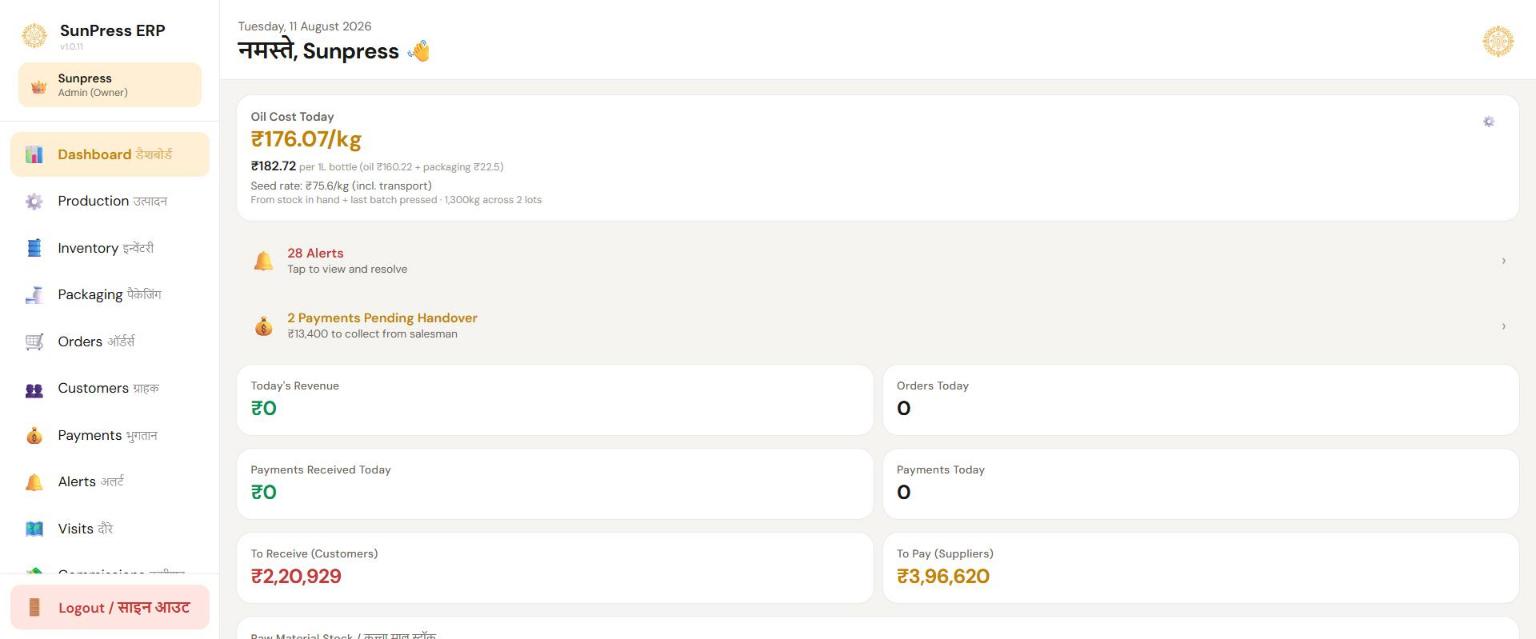Expand the 28 Alerts row chevron
Viewport: 1536px width, 639px height.
click(x=1503, y=261)
